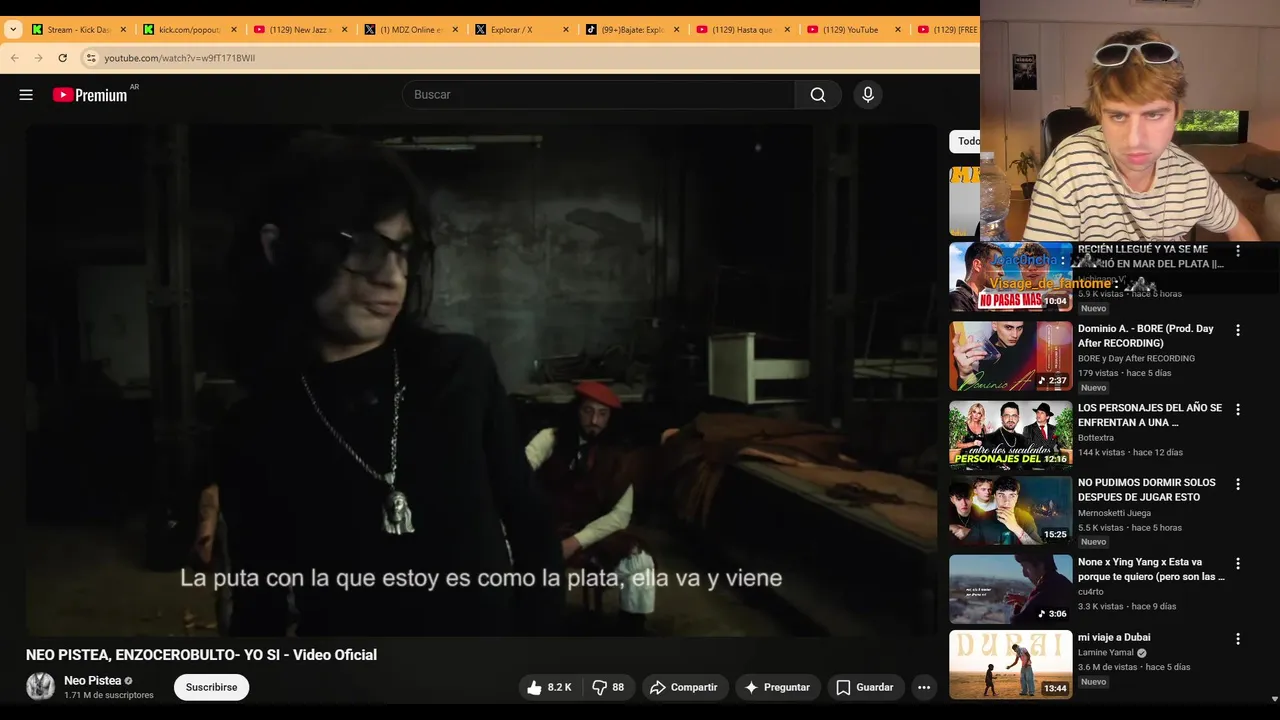Screen dimensions: 1280x720
Task: Subscribe using the Suscribirse button
Action: pos(211,687)
